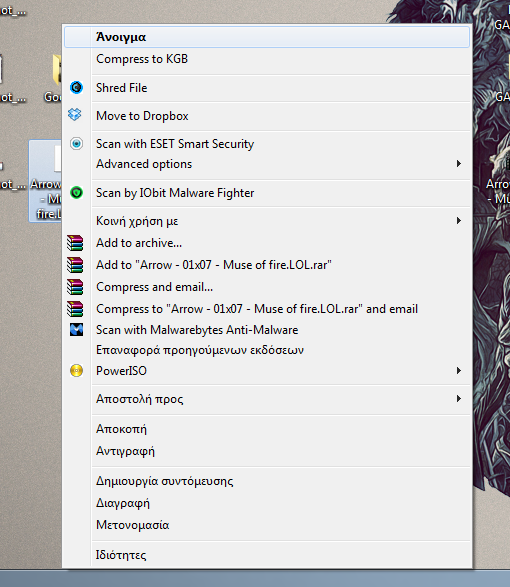
Task: Select the Arrow Muse of fire file on desktop
Action: [45, 181]
